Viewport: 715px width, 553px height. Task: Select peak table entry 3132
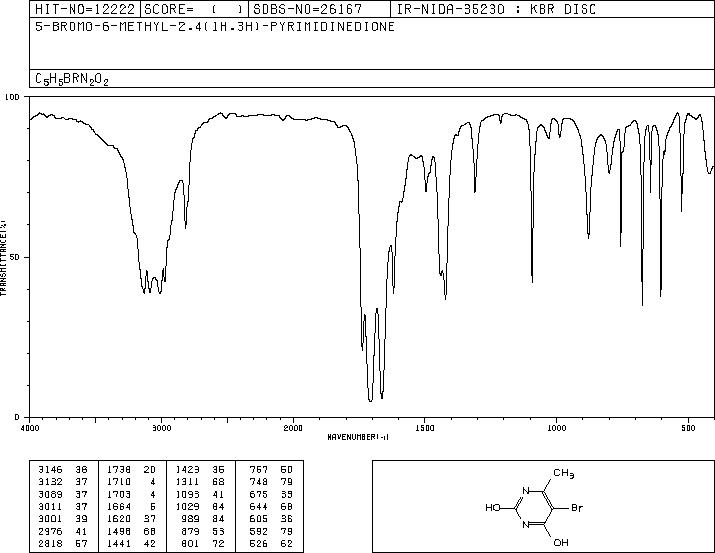[62, 481]
